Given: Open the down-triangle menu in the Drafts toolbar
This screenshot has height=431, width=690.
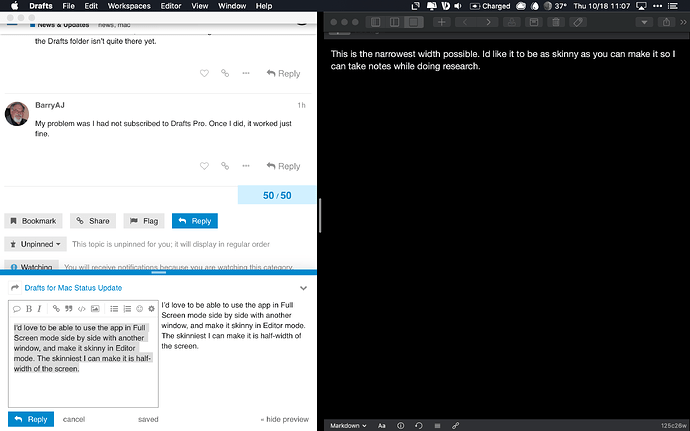Looking at the screenshot, I should [x=644, y=22].
